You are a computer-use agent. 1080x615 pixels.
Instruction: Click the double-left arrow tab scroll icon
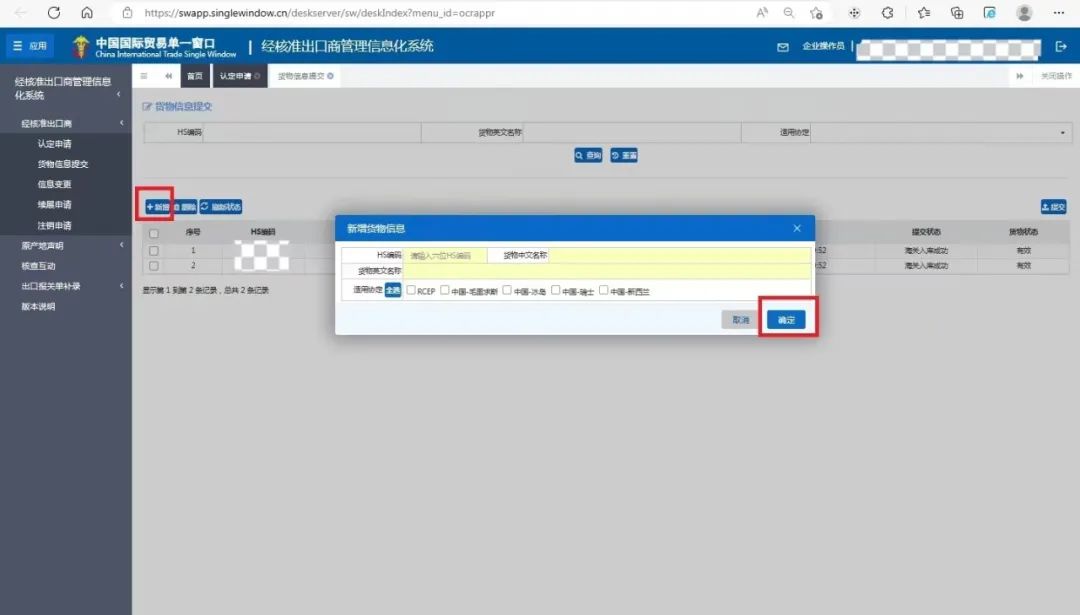[x=168, y=76]
